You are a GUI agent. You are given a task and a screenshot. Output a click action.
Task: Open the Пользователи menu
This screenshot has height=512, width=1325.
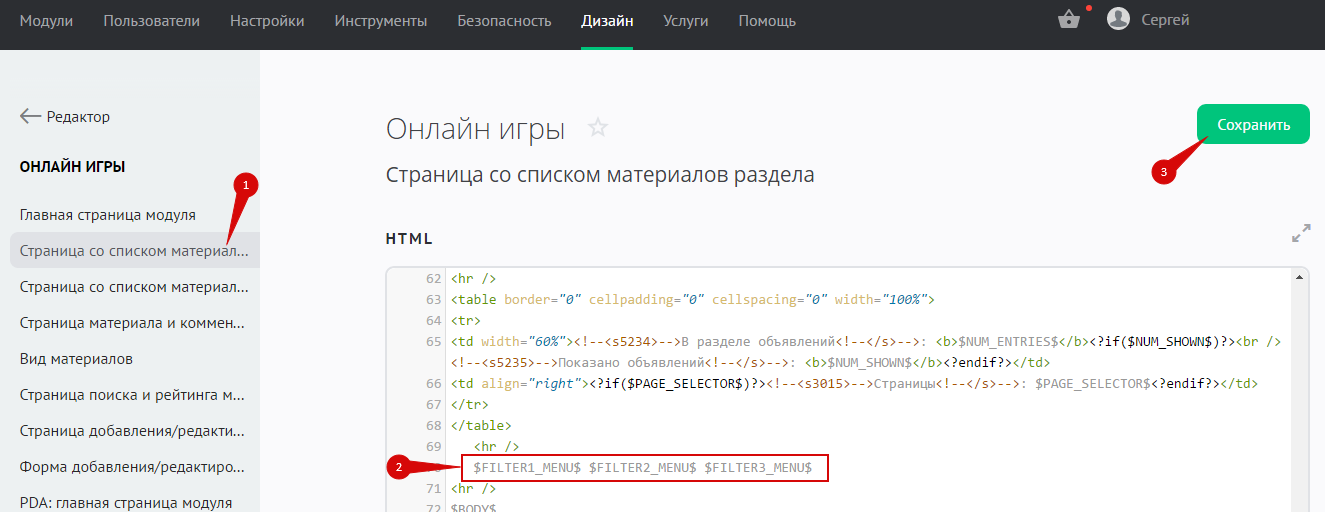pos(151,21)
